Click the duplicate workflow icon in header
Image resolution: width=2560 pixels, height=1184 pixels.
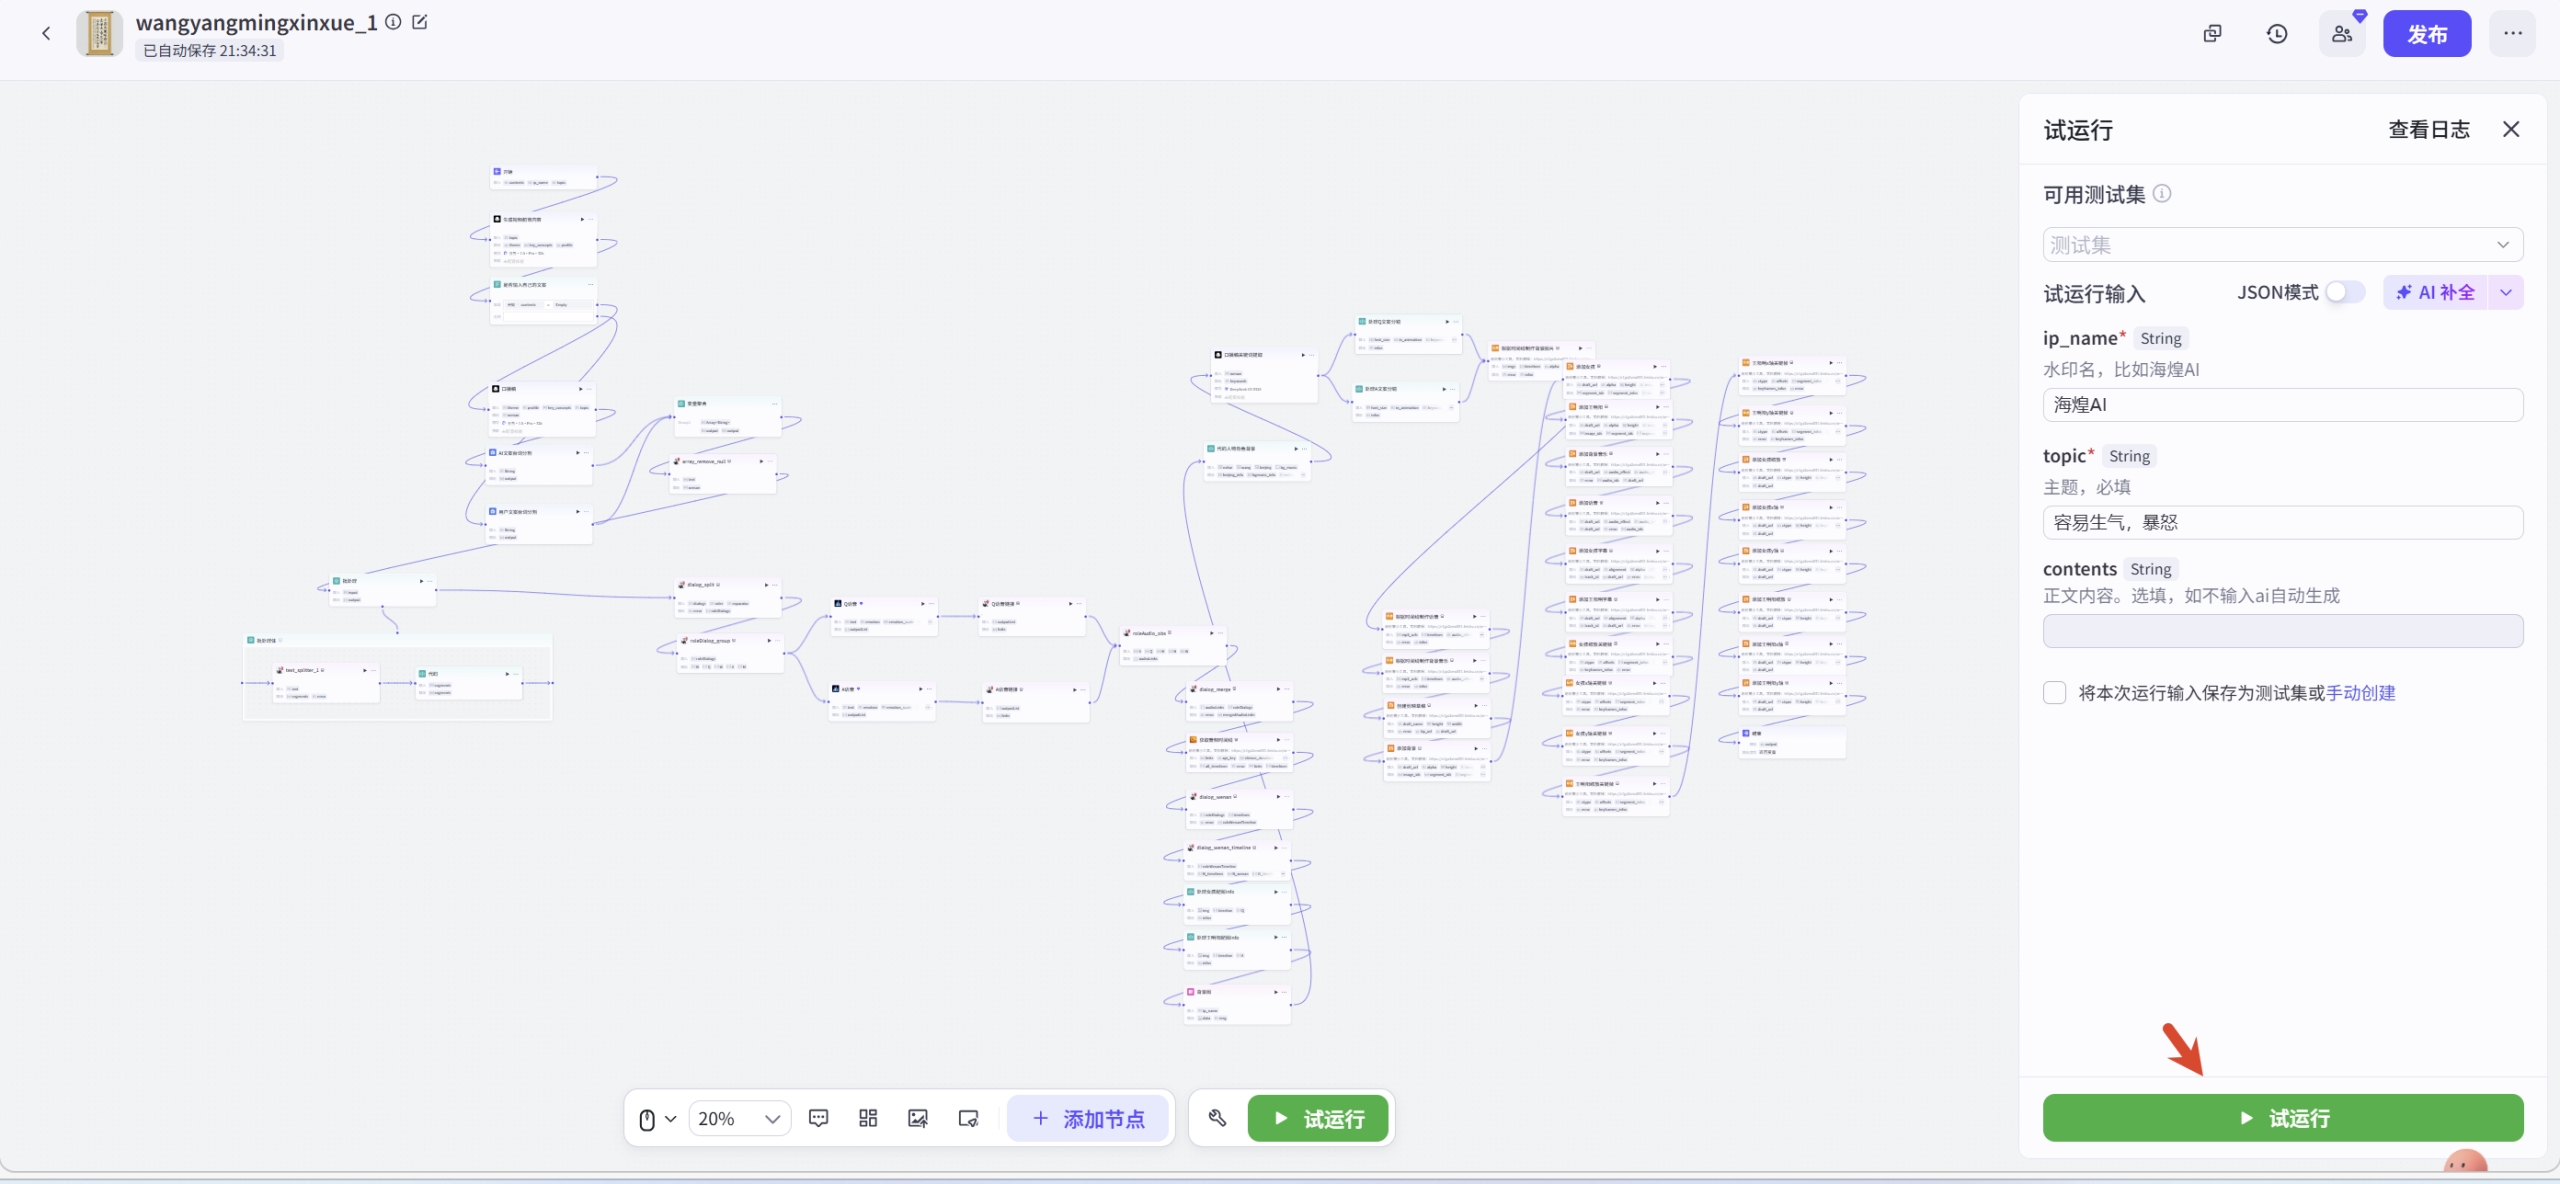point(2212,34)
